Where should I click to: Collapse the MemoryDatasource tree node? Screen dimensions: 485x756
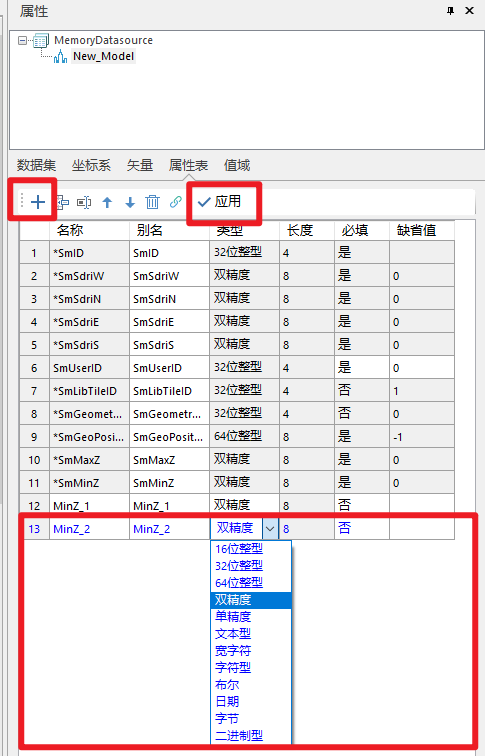(22, 40)
